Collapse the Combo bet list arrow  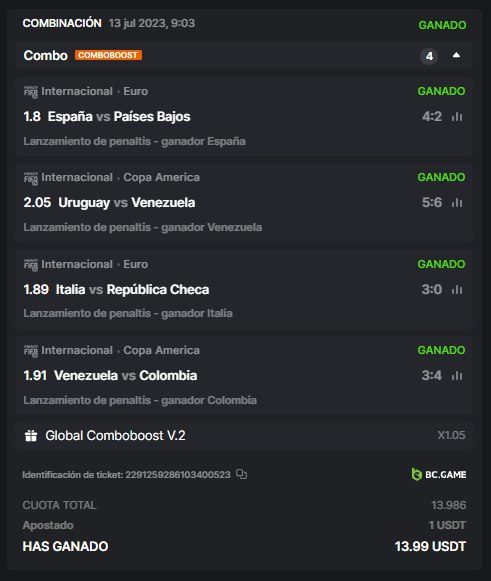tap(456, 55)
